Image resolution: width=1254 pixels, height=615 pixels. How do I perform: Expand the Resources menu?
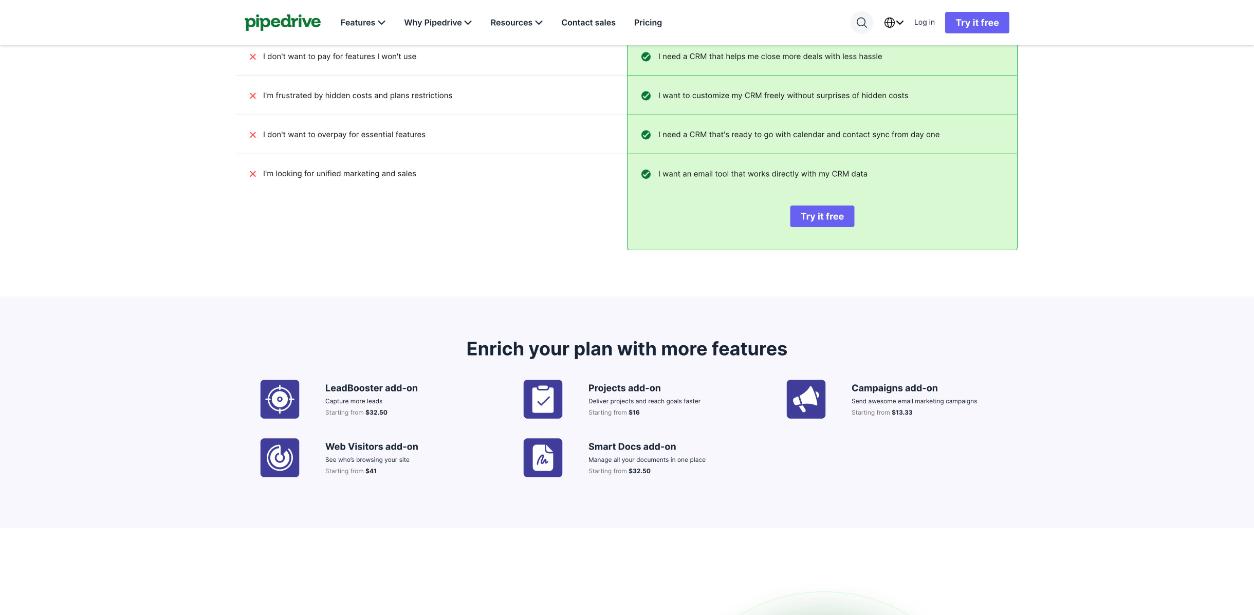coord(516,22)
